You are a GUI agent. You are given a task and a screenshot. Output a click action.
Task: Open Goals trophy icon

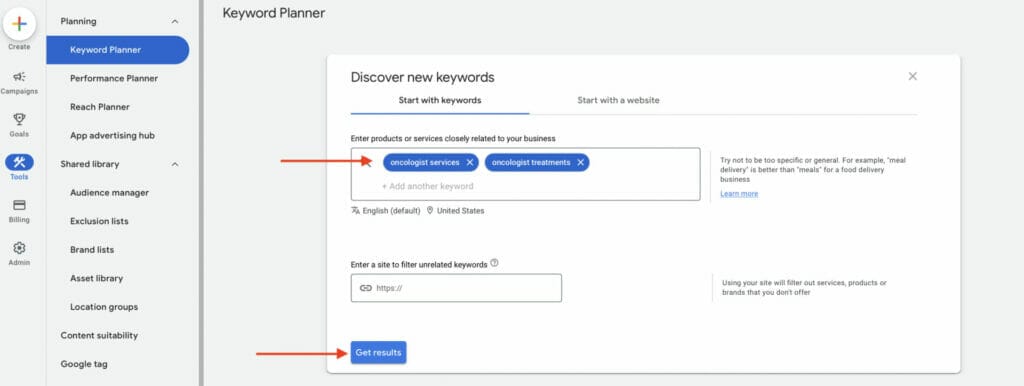pyautogui.click(x=19, y=119)
